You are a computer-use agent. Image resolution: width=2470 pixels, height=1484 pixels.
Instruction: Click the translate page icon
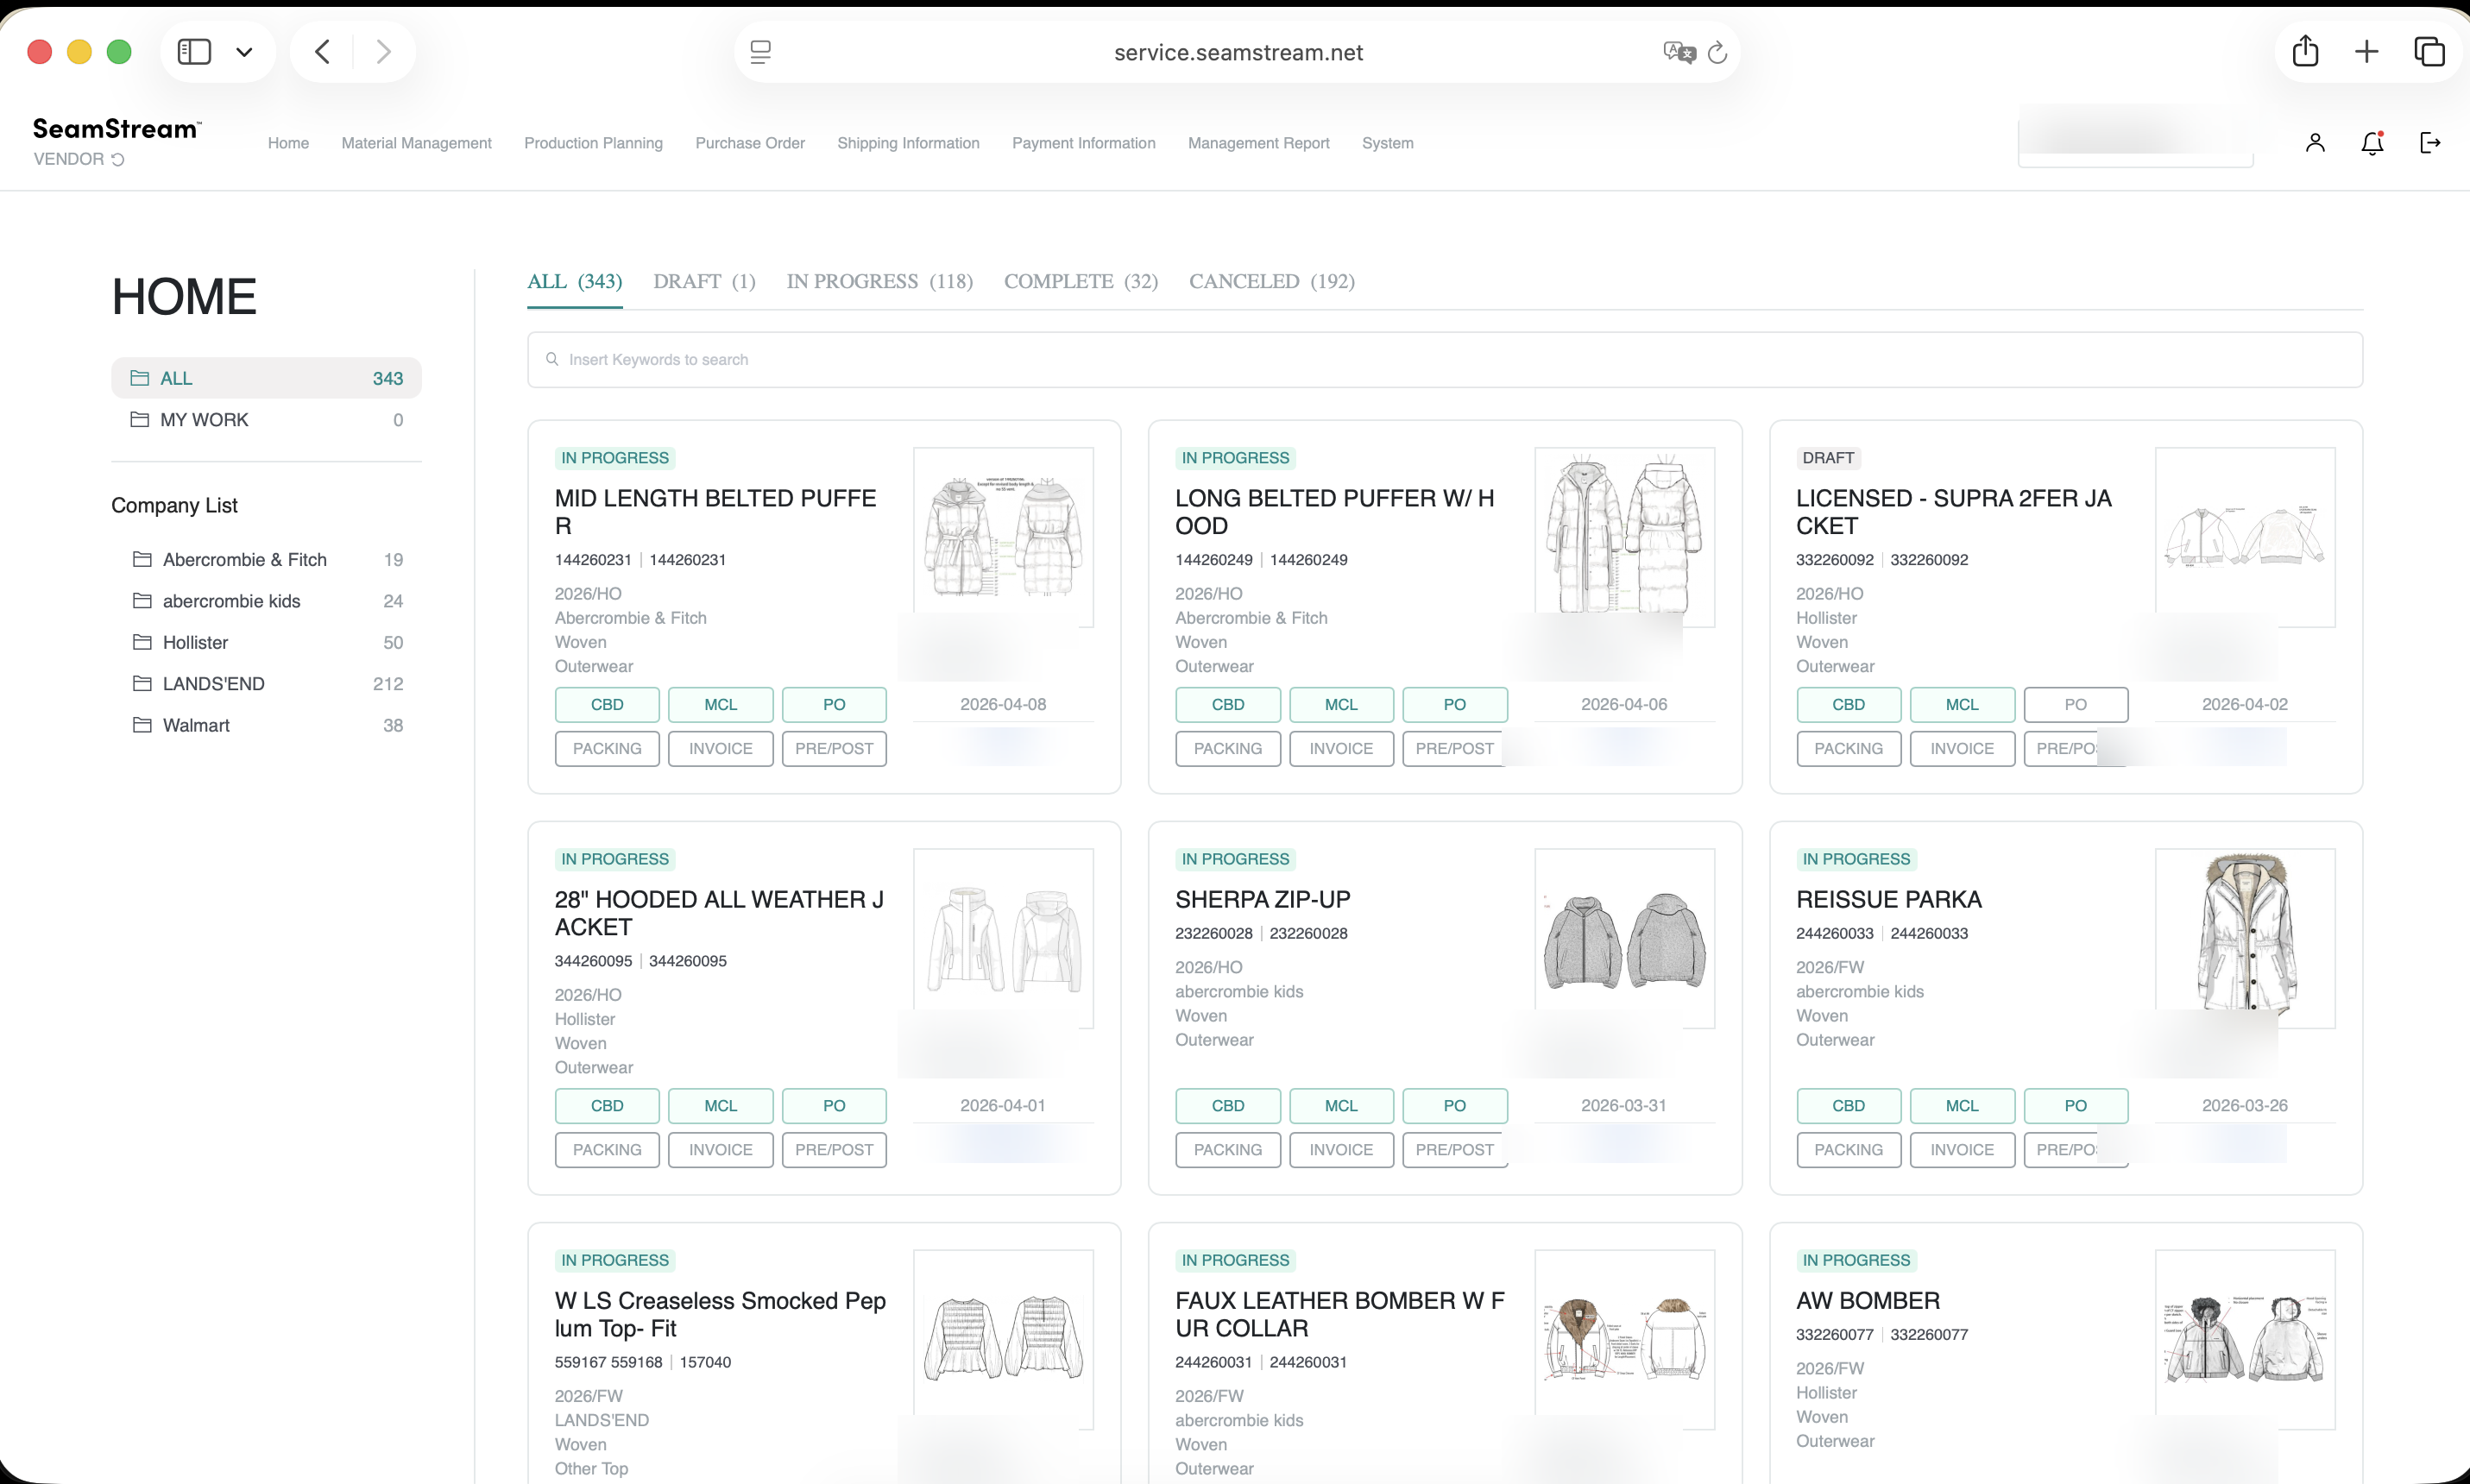point(1680,52)
